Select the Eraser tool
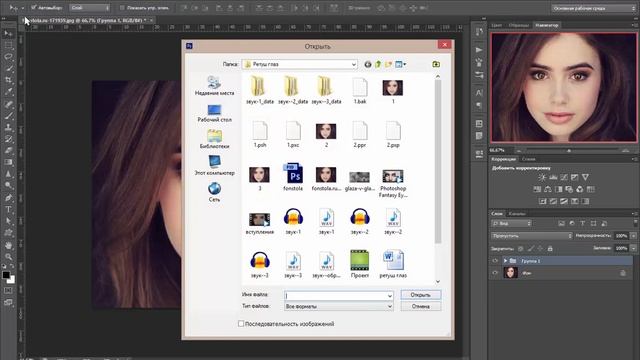This screenshot has width=640, height=360. [x=8, y=150]
